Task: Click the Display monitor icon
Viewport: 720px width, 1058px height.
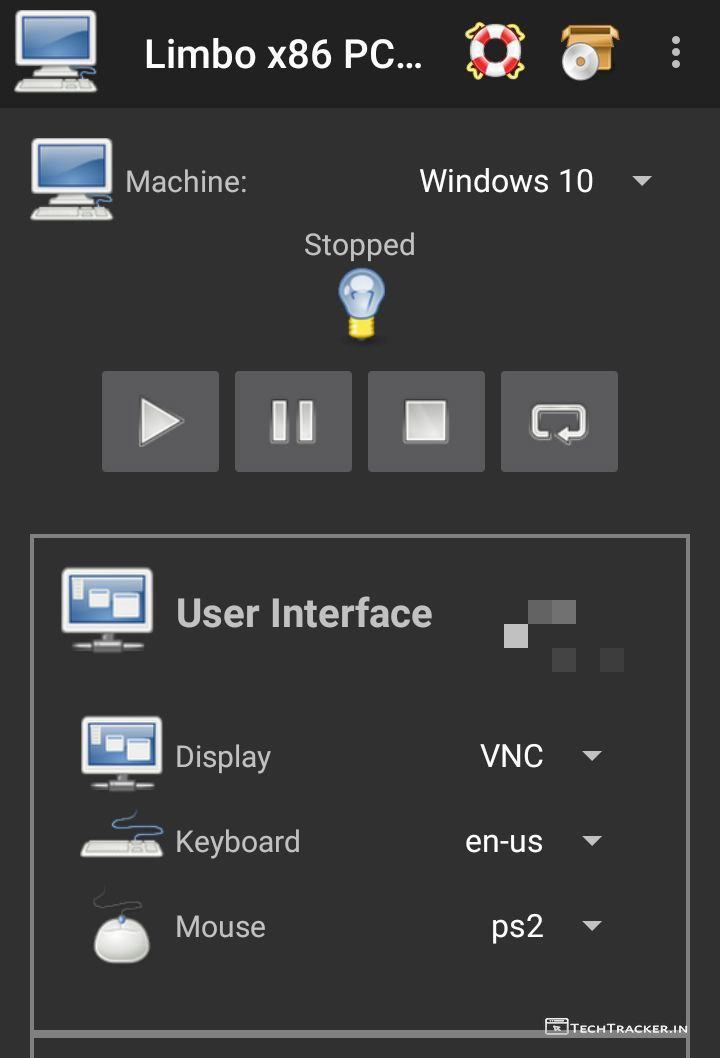Action: (121, 753)
